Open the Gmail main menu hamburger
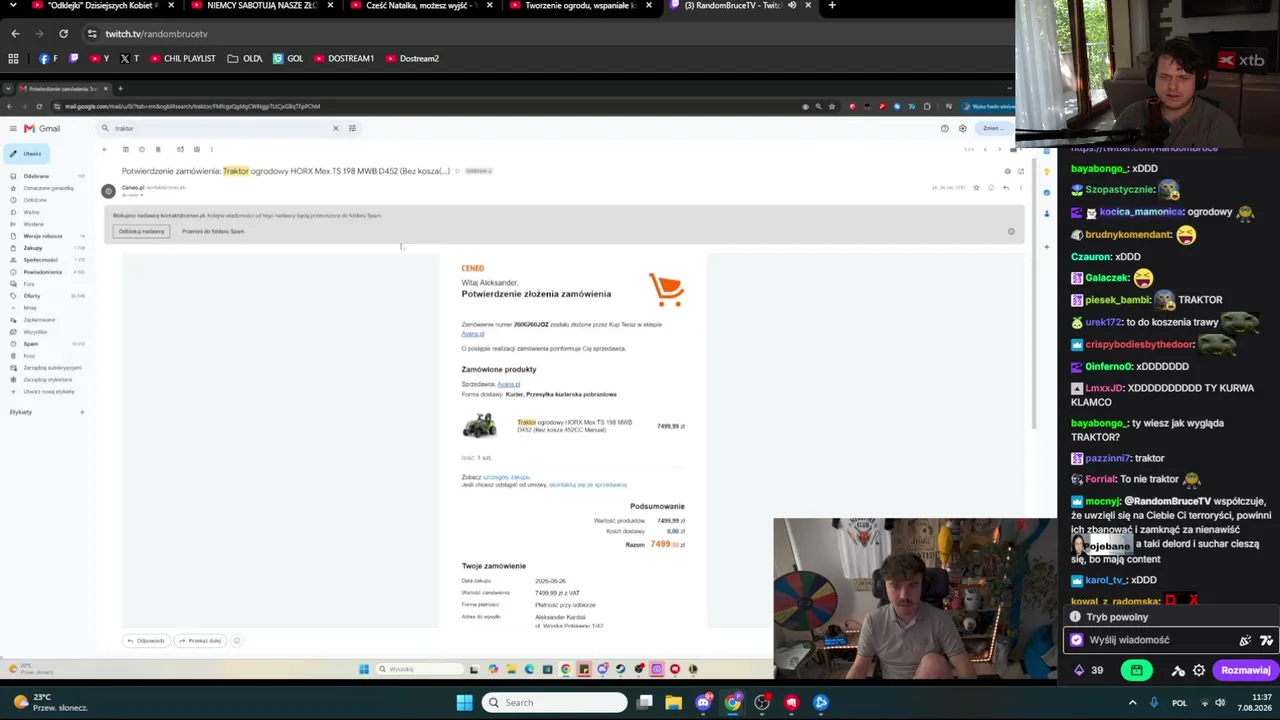 13,128
